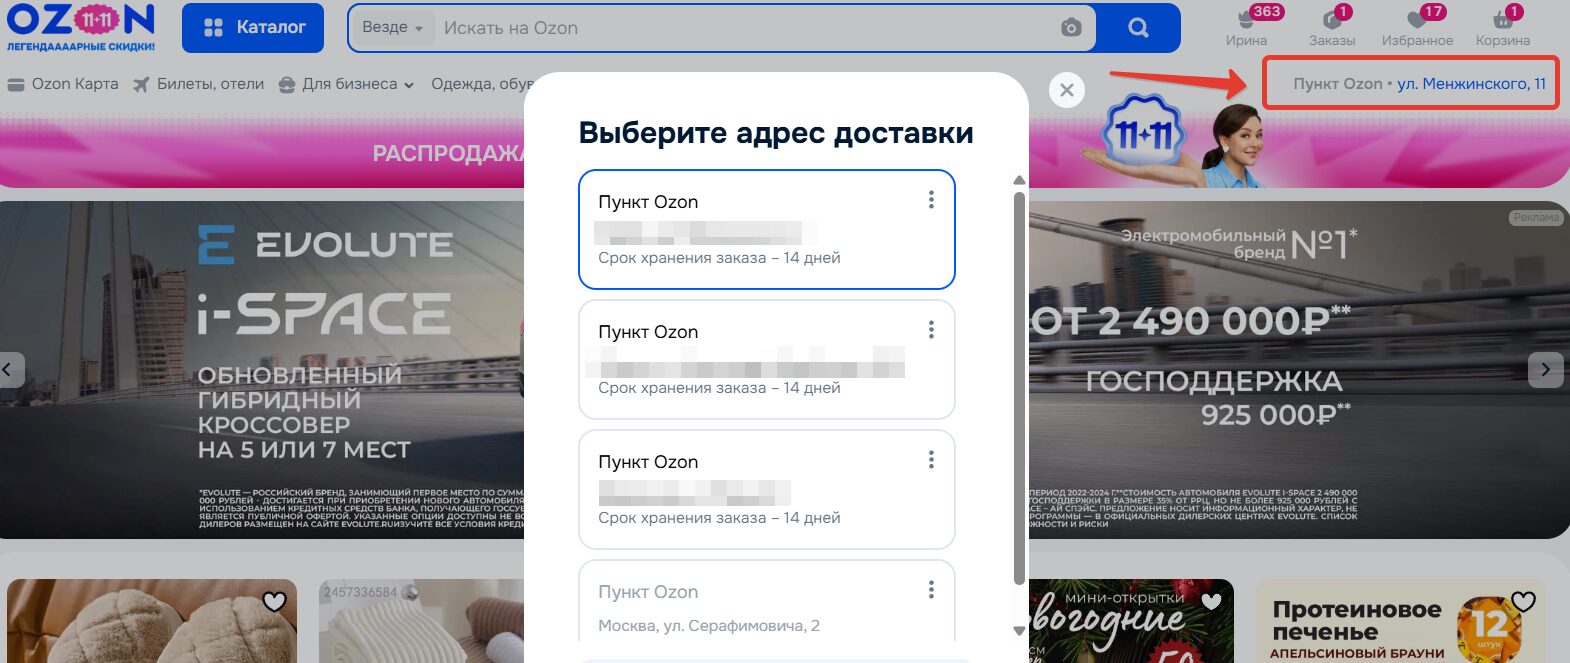Expand the Для бизнеса dropdown

tap(347, 84)
